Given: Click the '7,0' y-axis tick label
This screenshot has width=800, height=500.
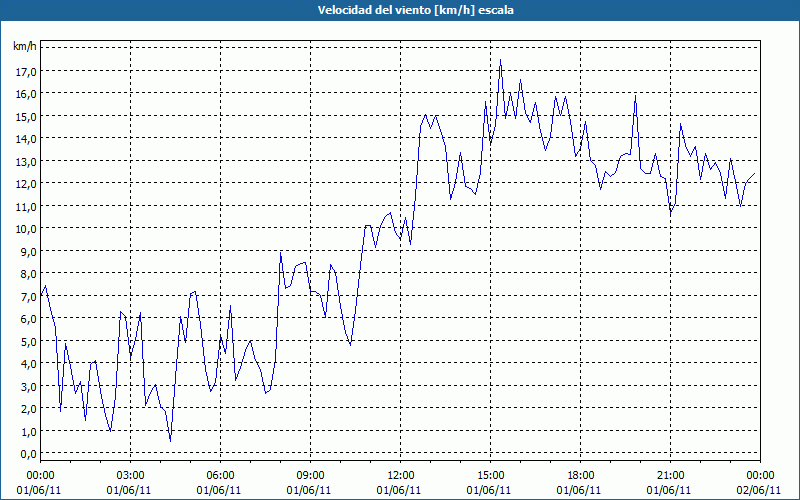Looking at the screenshot, I should [29, 296].
